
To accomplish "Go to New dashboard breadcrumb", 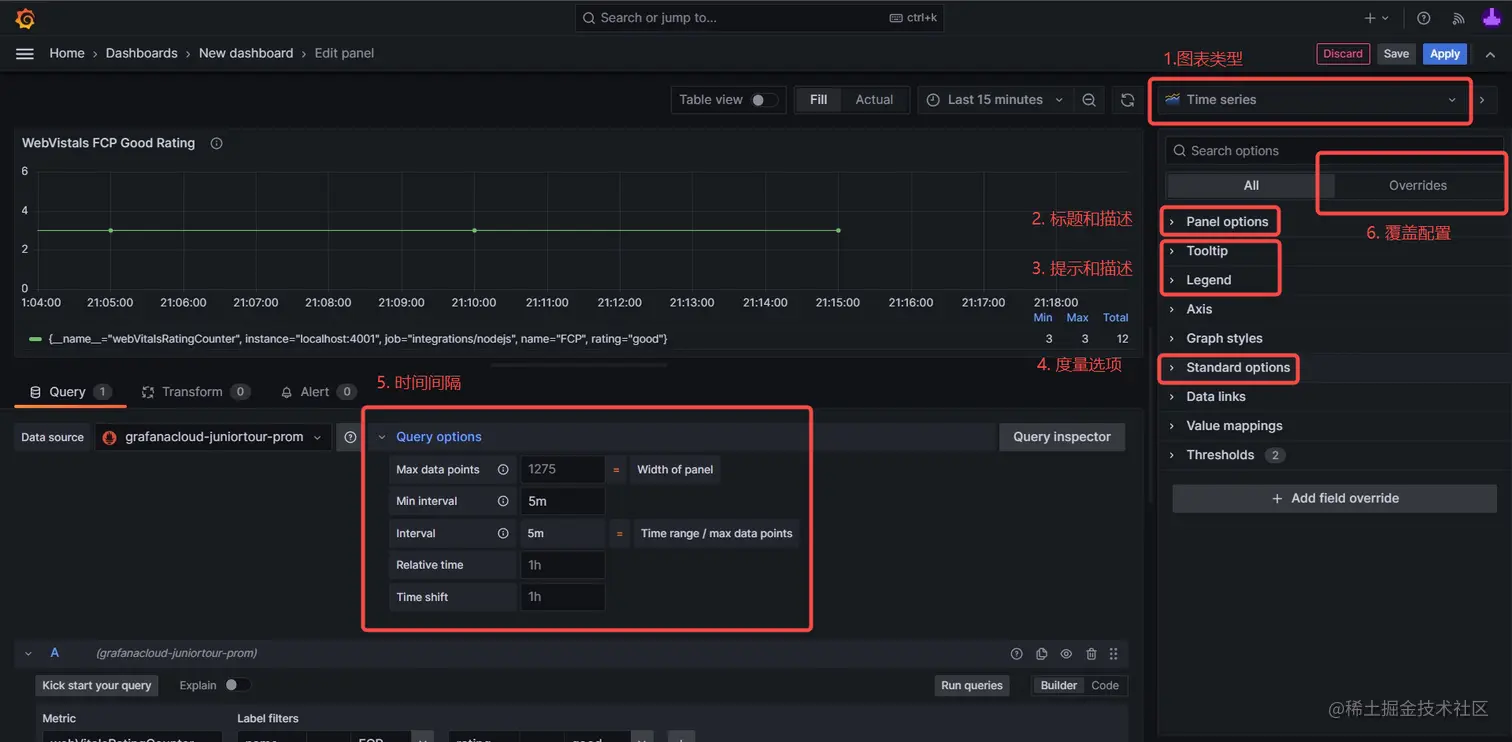I will [246, 54].
